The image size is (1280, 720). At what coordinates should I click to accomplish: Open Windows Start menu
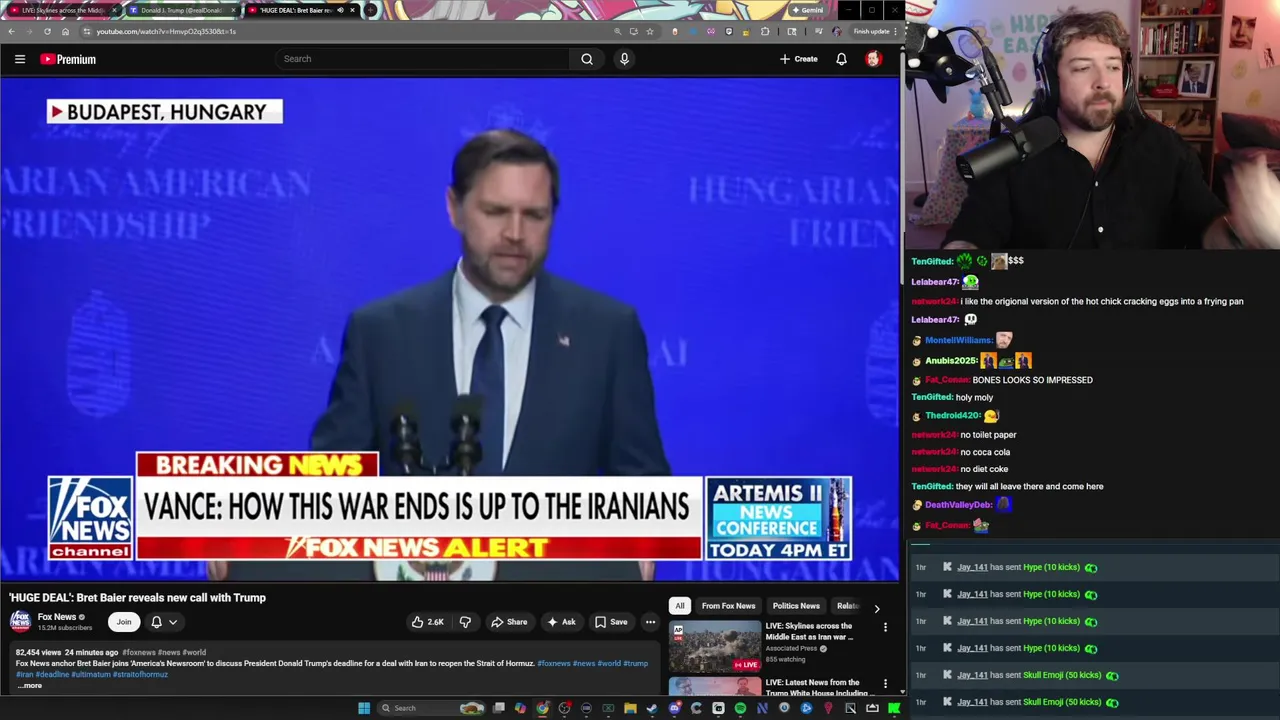[x=364, y=708]
